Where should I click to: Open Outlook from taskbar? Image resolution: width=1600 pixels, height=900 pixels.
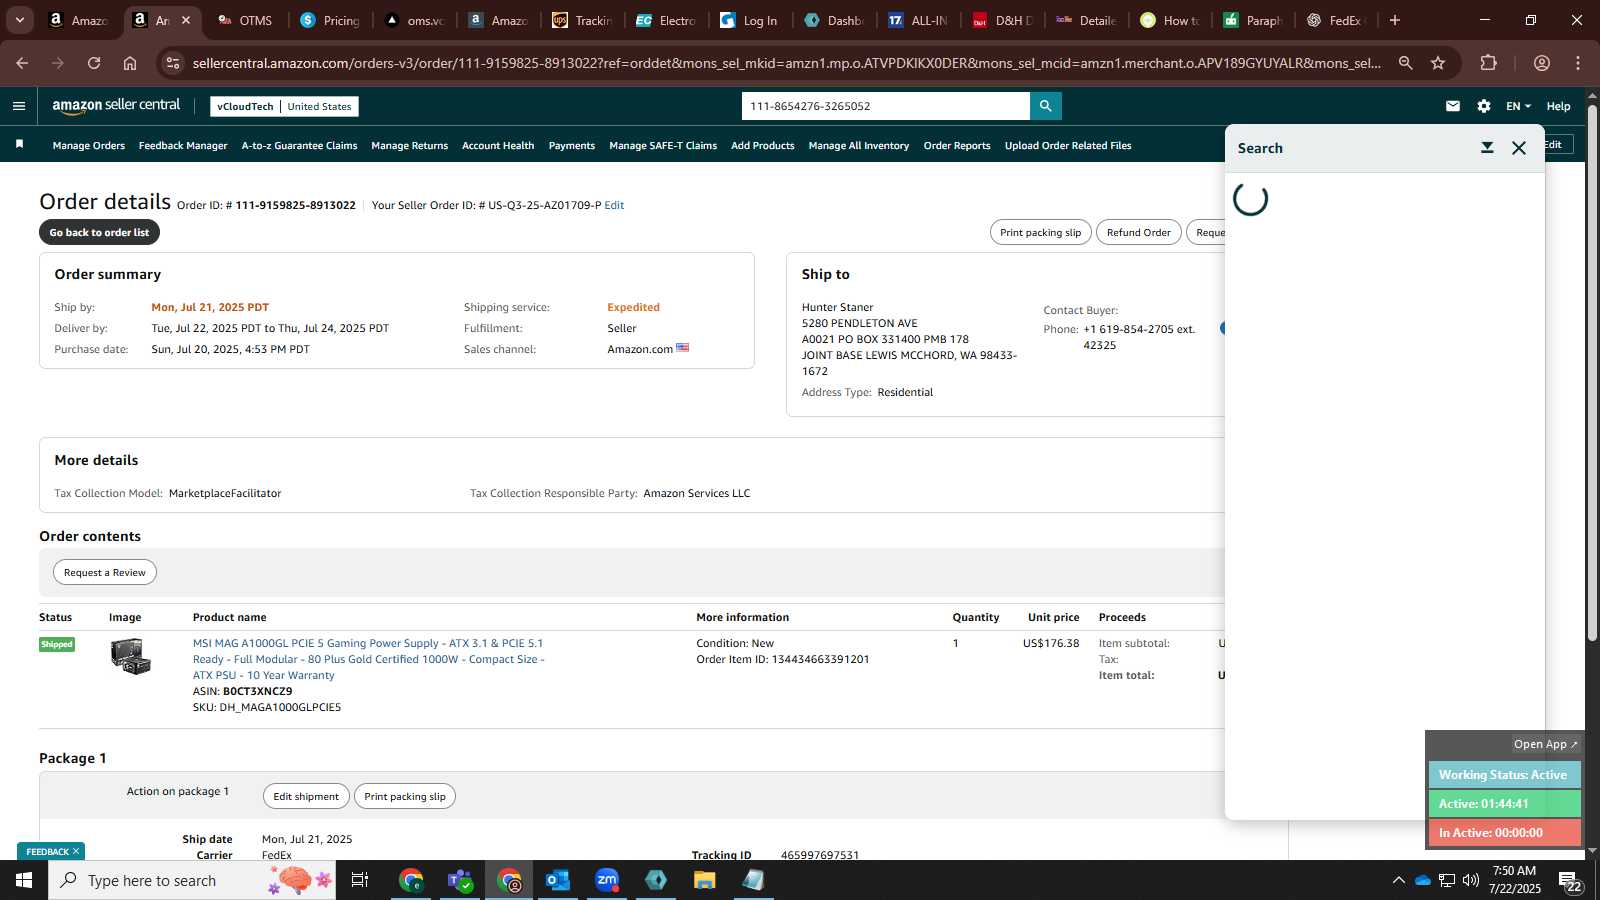[x=558, y=880]
